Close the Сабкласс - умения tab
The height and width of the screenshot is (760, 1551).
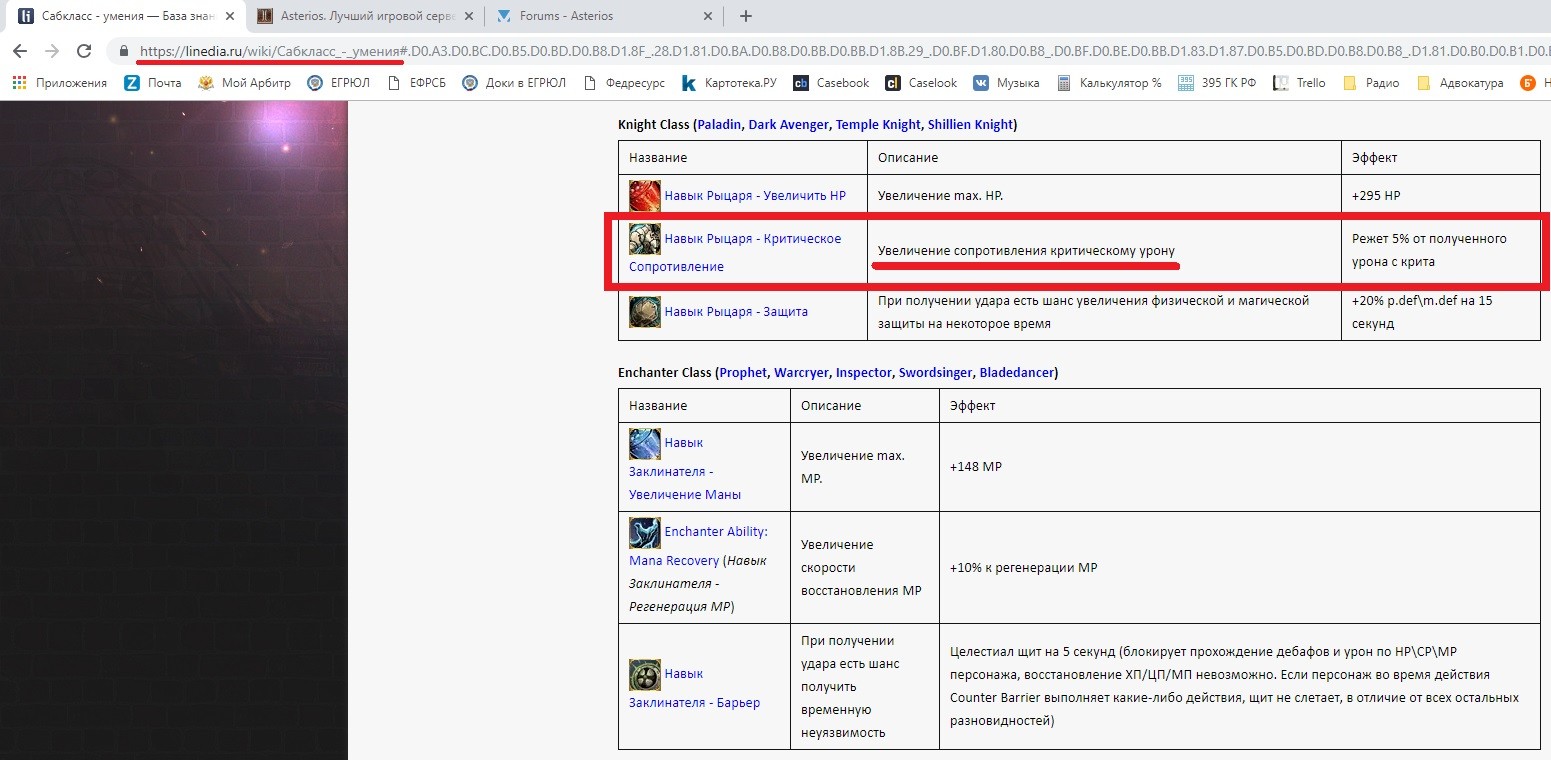229,16
